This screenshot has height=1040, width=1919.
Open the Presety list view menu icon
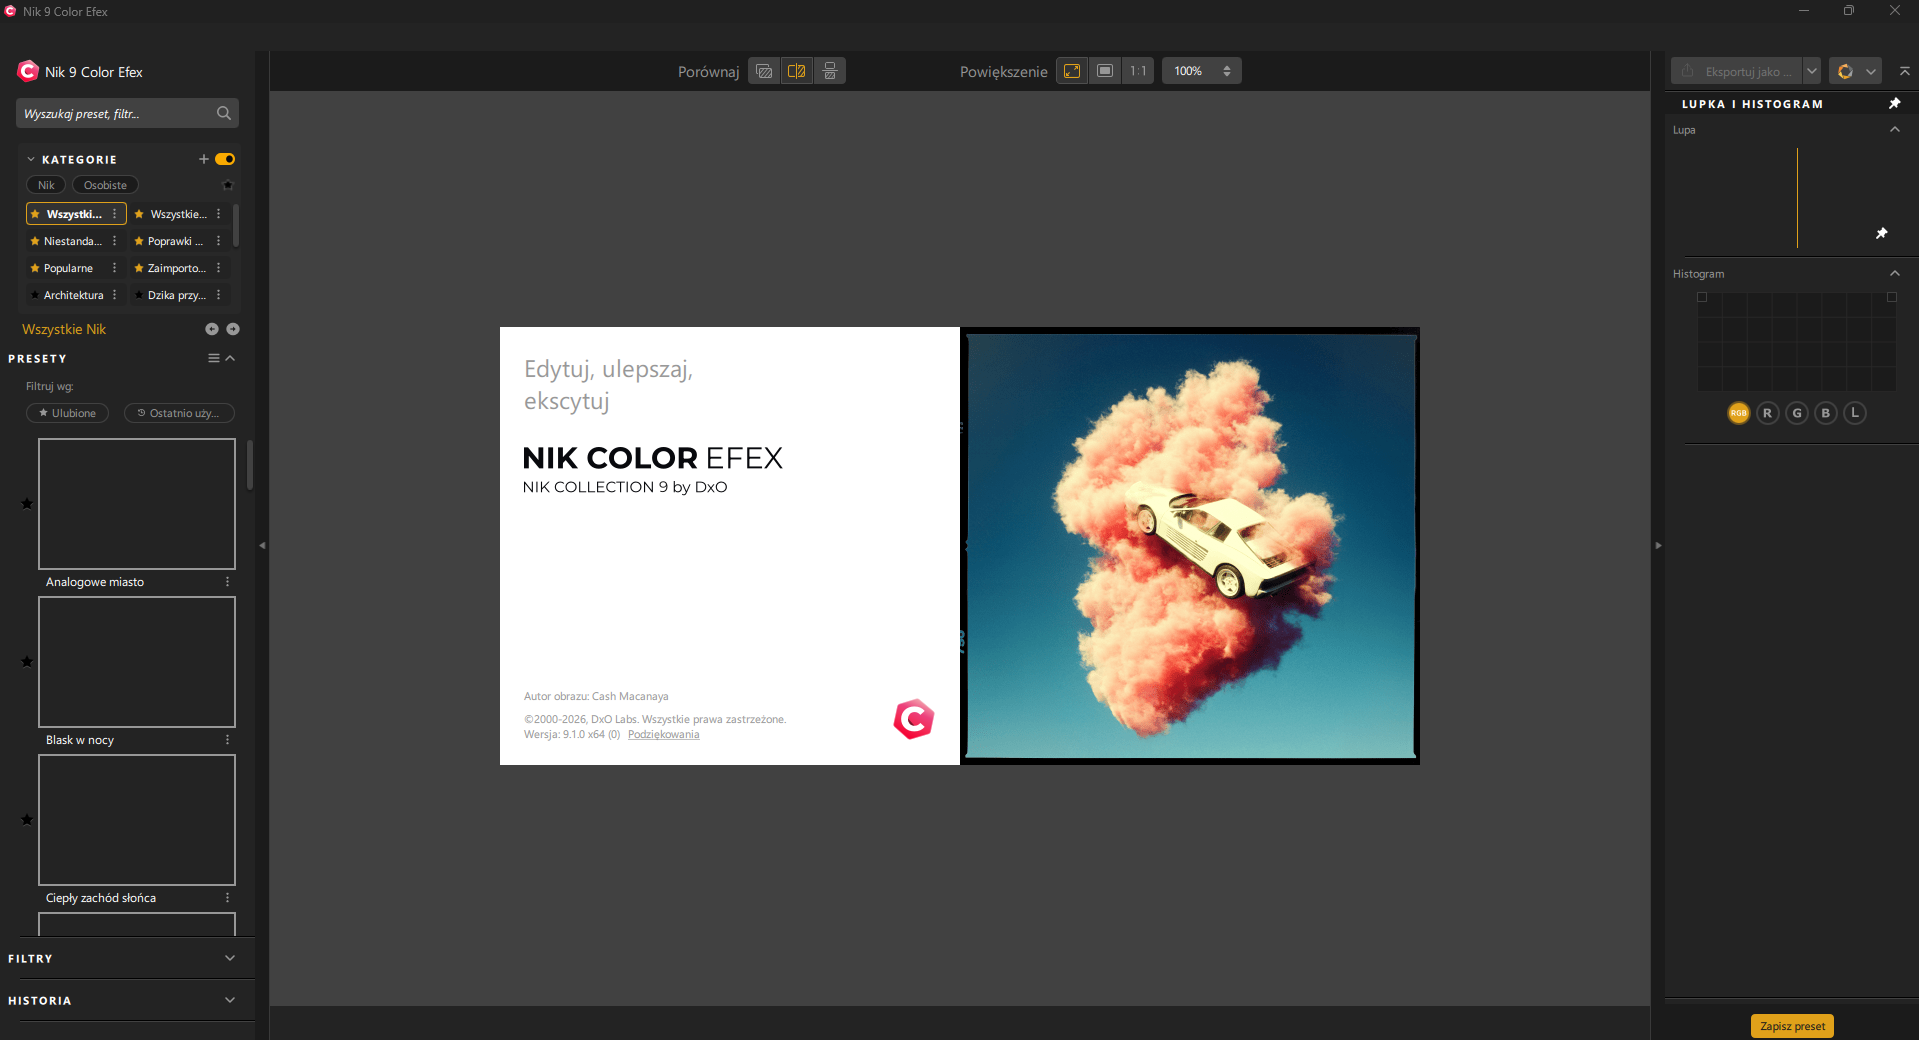click(x=214, y=358)
